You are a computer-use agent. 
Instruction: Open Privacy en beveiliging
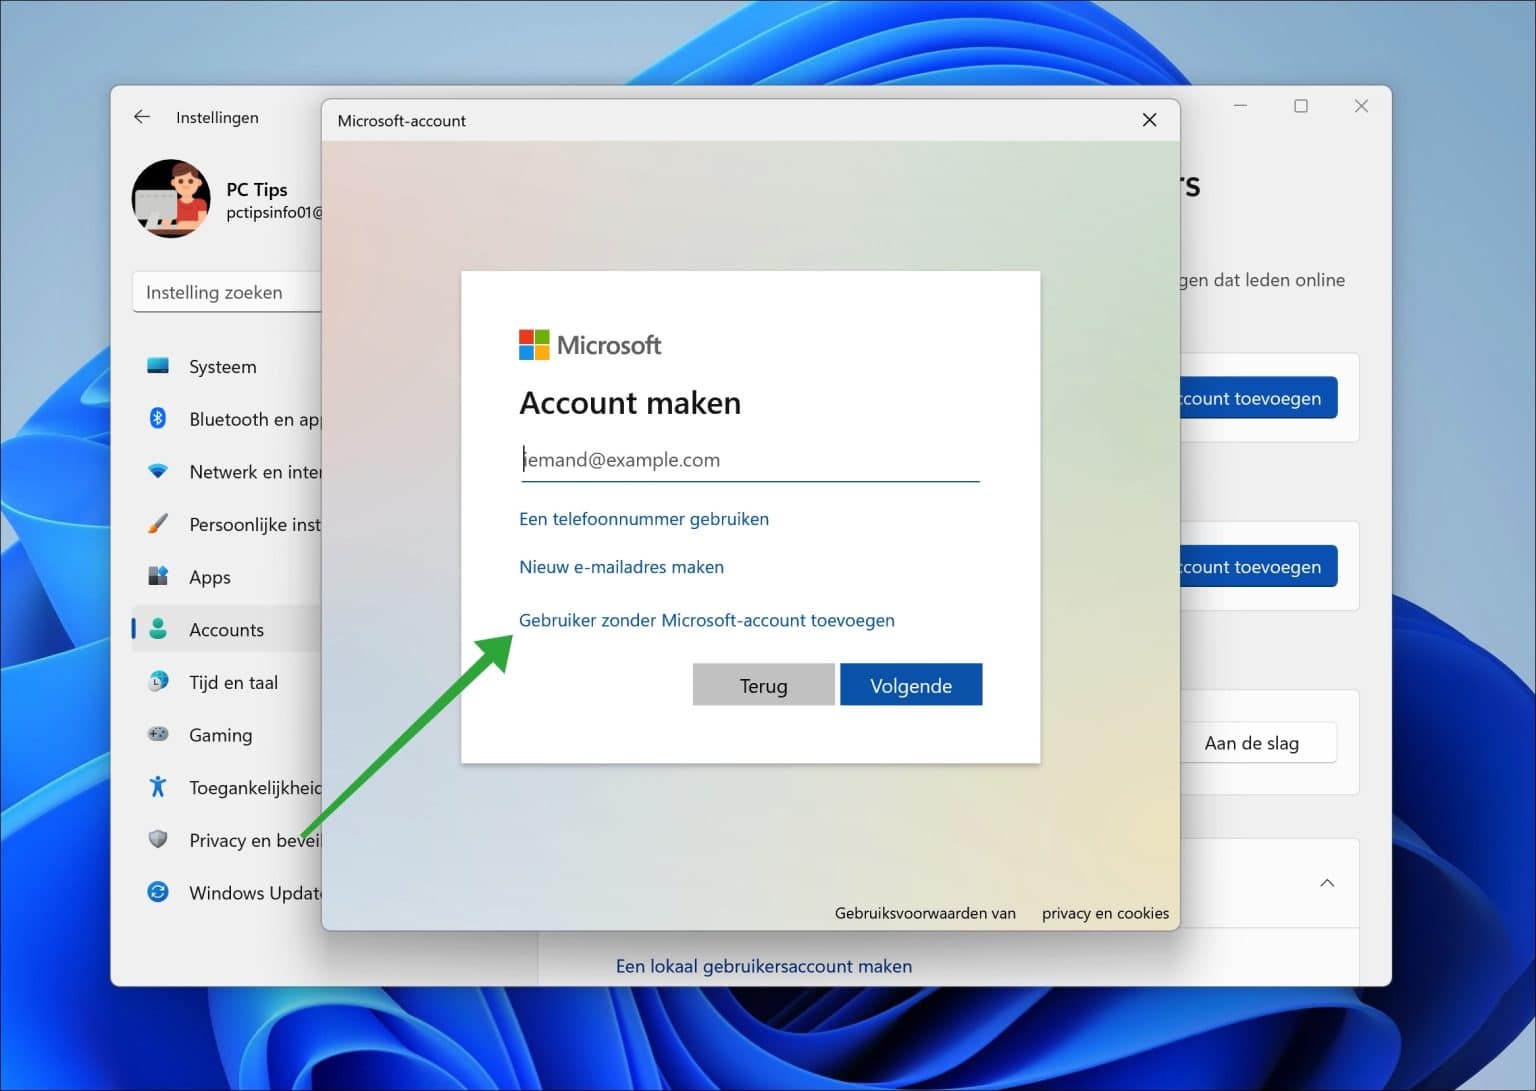[x=245, y=840]
